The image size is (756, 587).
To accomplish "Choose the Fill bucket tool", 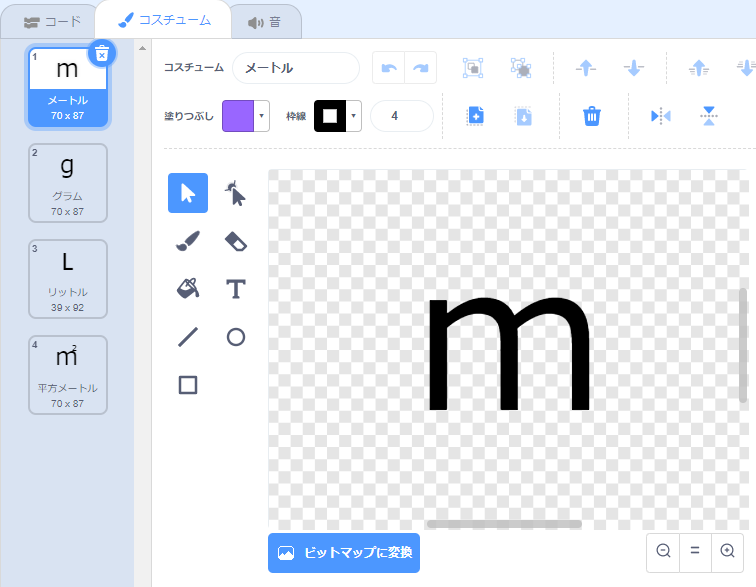I will coord(188,289).
